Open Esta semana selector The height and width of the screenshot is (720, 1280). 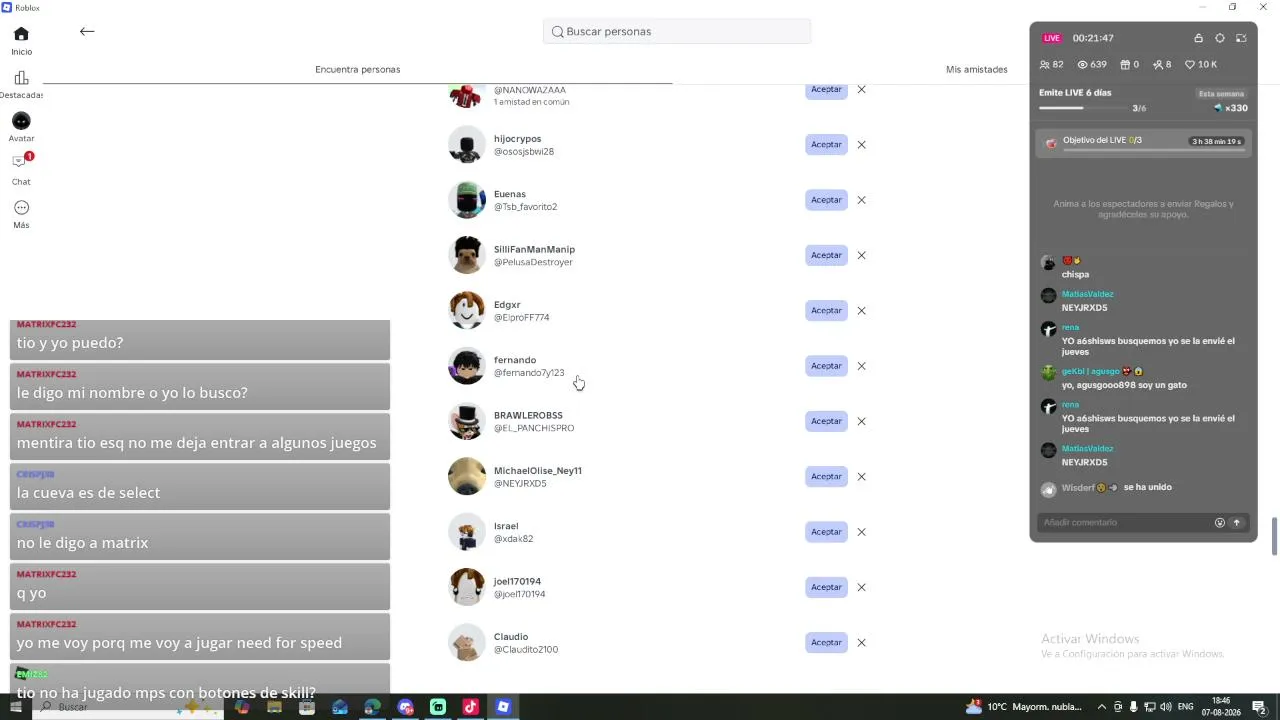pos(1222,93)
